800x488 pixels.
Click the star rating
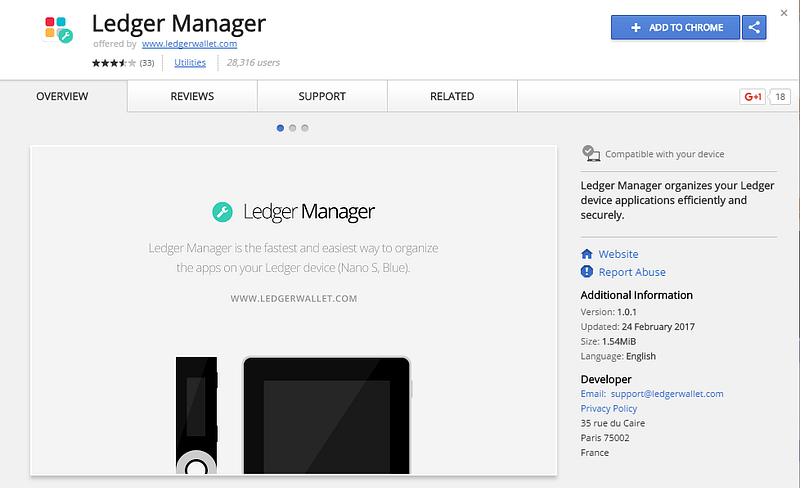pos(114,63)
